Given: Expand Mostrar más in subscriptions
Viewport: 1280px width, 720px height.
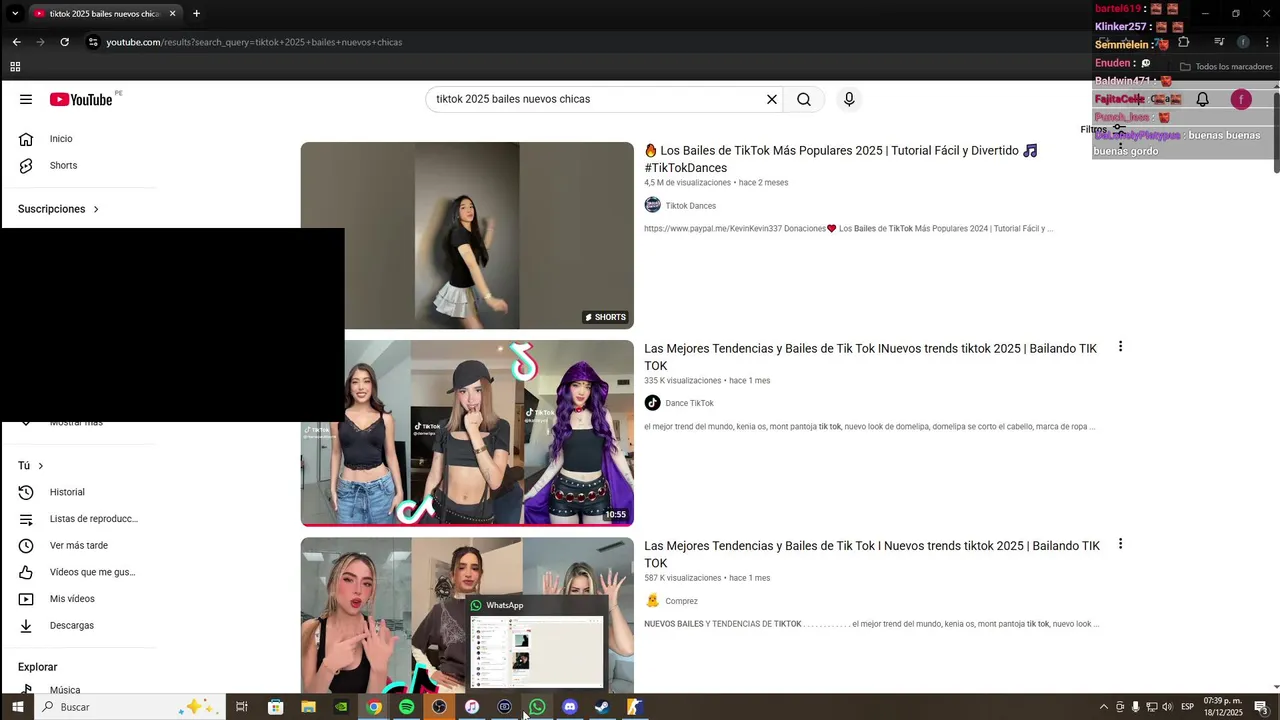Looking at the screenshot, I should point(76,423).
